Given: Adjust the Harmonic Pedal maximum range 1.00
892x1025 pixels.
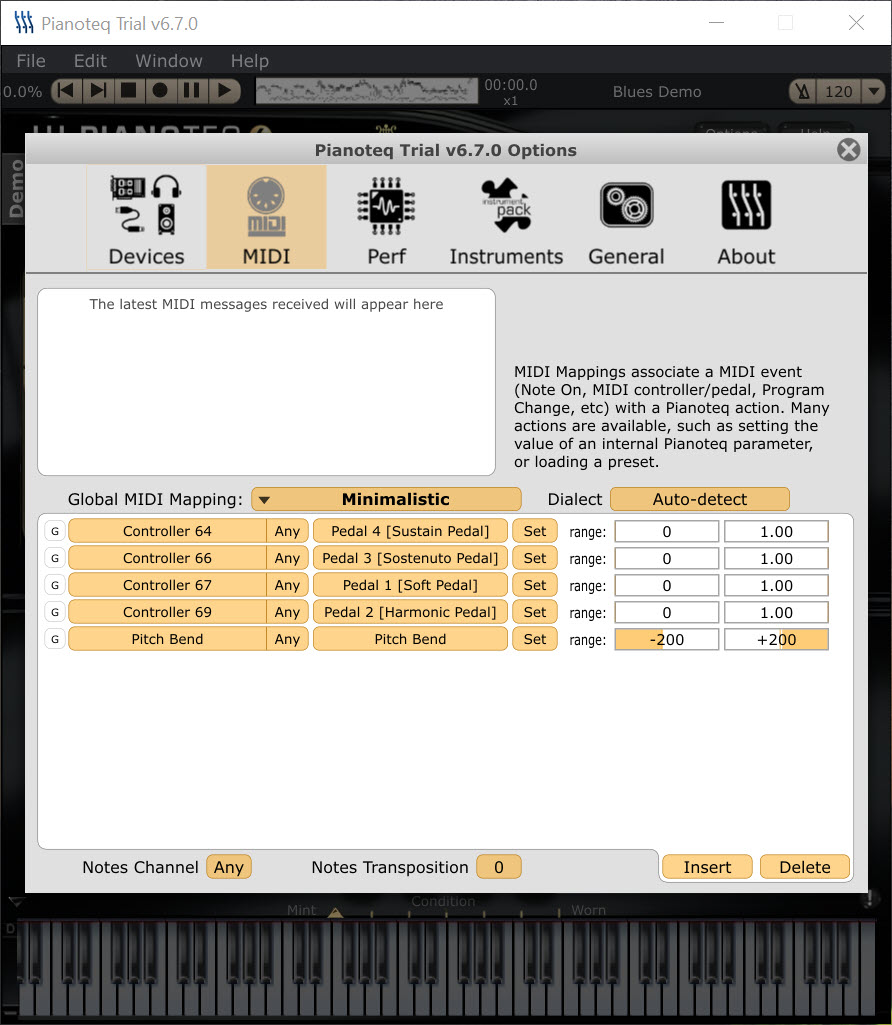Looking at the screenshot, I should click(776, 613).
